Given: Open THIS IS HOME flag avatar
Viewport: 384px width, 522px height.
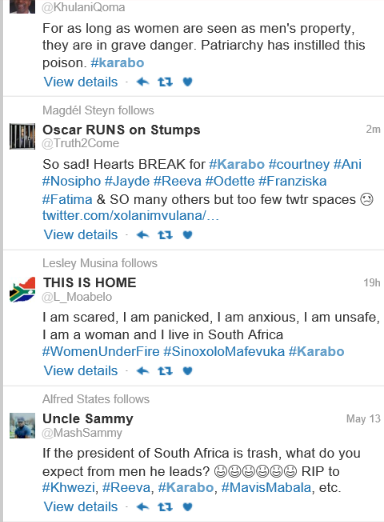Looking at the screenshot, I should pyautogui.click(x=22, y=289).
